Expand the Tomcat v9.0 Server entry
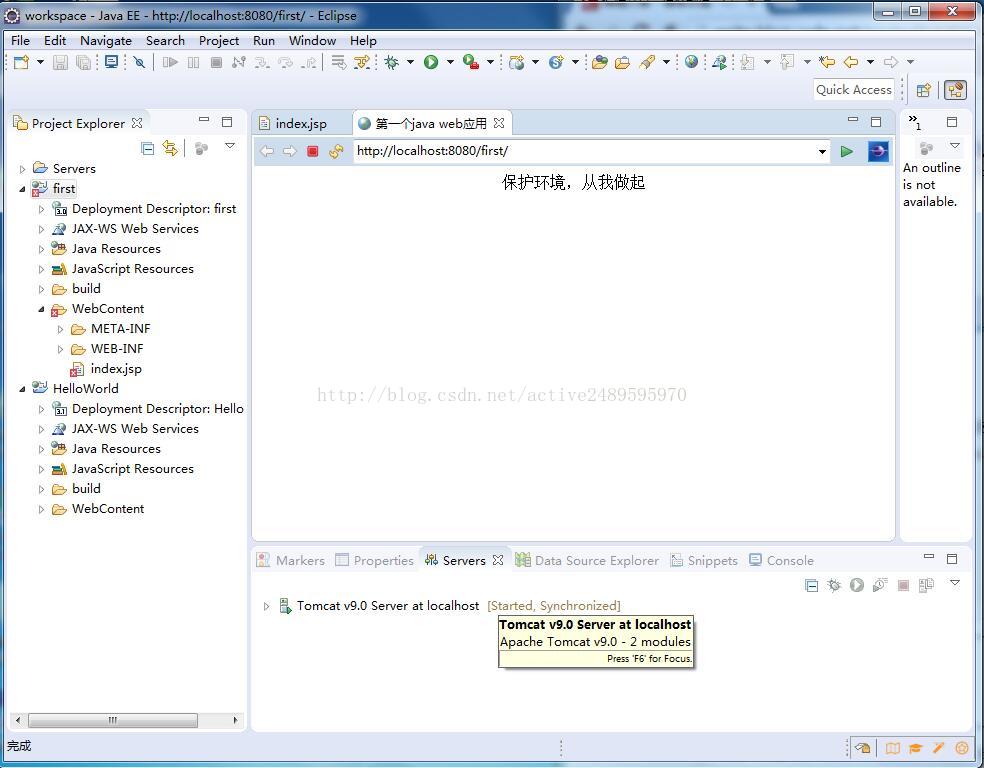984x768 pixels. [x=266, y=606]
